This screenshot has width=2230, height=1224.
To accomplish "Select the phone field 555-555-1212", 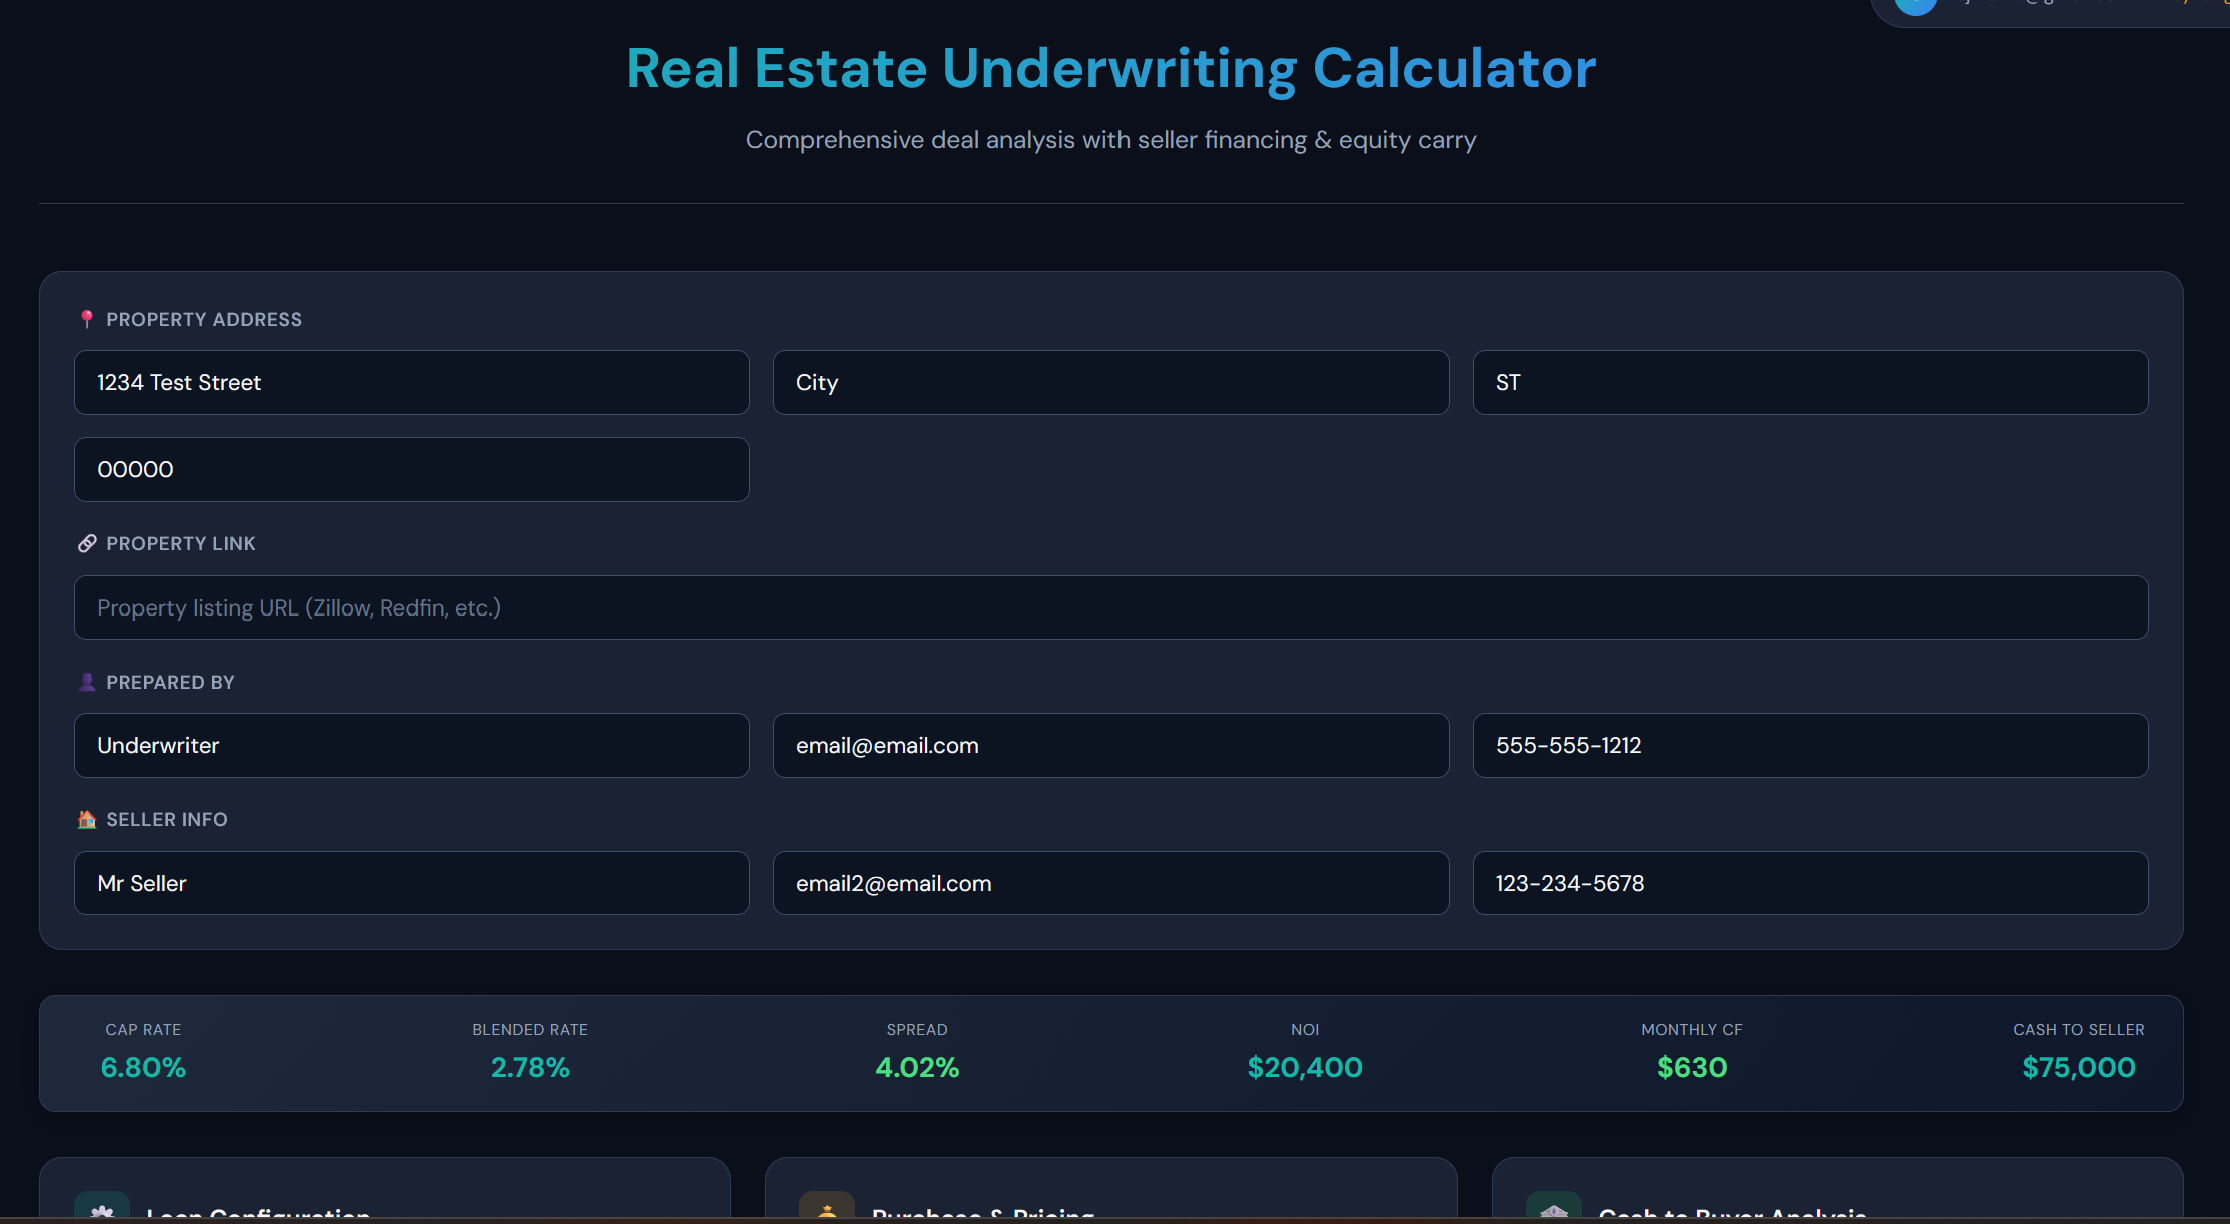I will [x=1810, y=745].
